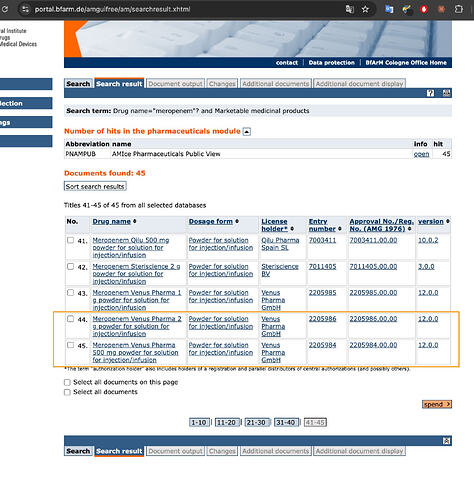Sort by Dosage form column arrows
This screenshot has height=500, width=474.
[x=237, y=221]
